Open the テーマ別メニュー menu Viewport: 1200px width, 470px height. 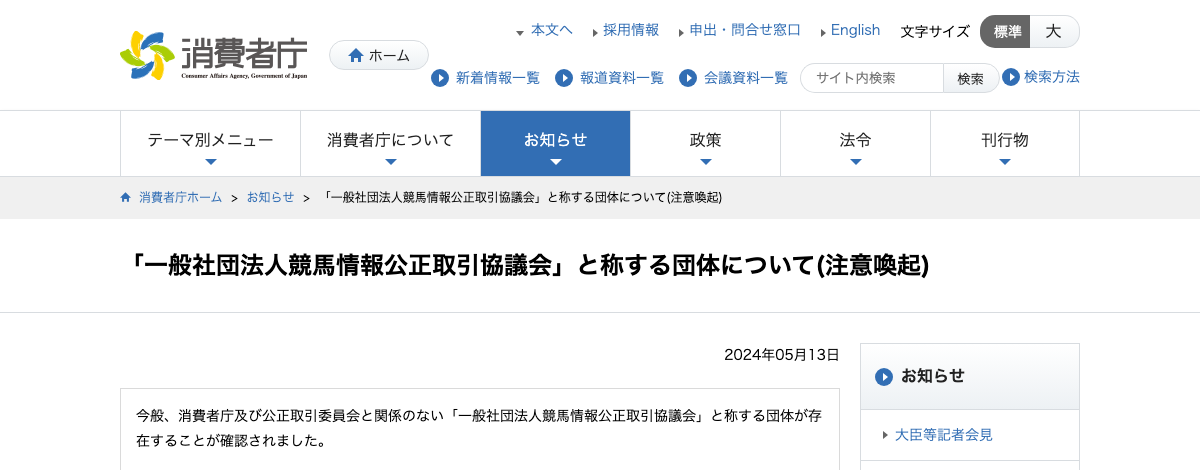click(x=211, y=144)
